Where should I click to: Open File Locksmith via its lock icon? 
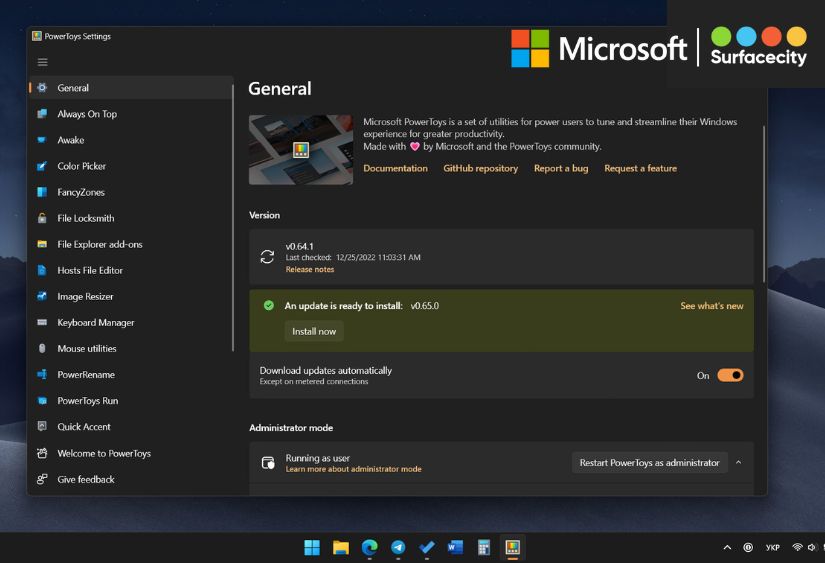(42, 218)
